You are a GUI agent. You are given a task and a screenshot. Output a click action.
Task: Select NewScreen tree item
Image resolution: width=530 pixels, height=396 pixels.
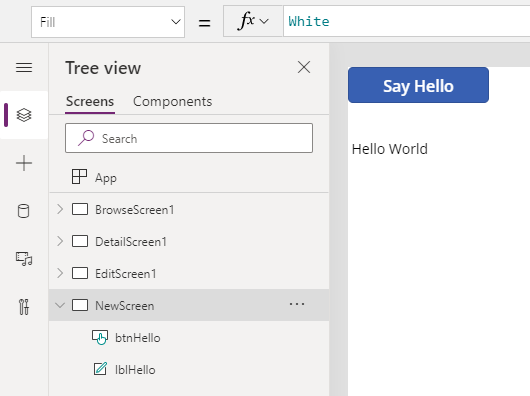click(x=189, y=305)
